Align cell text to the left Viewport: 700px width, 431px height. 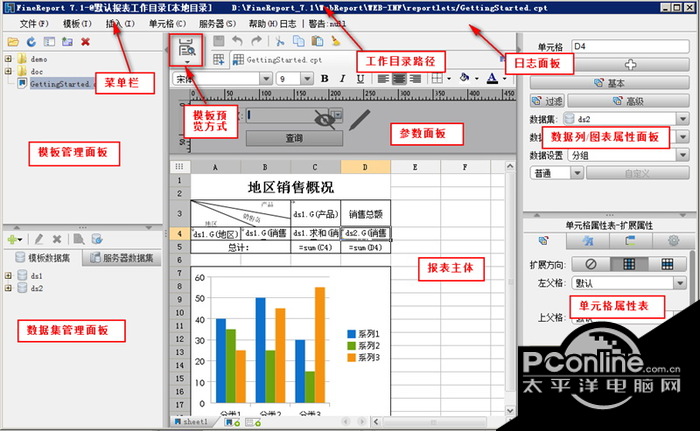click(383, 79)
